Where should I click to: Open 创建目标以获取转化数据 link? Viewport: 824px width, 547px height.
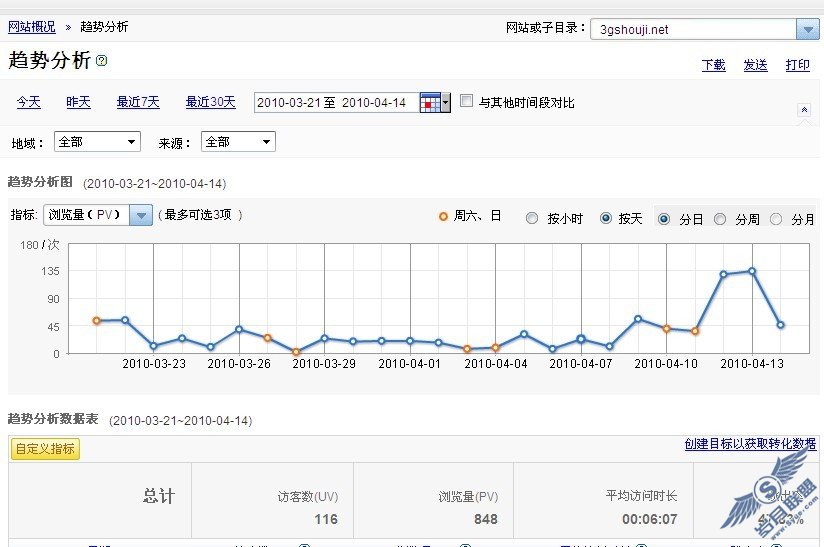[750, 443]
